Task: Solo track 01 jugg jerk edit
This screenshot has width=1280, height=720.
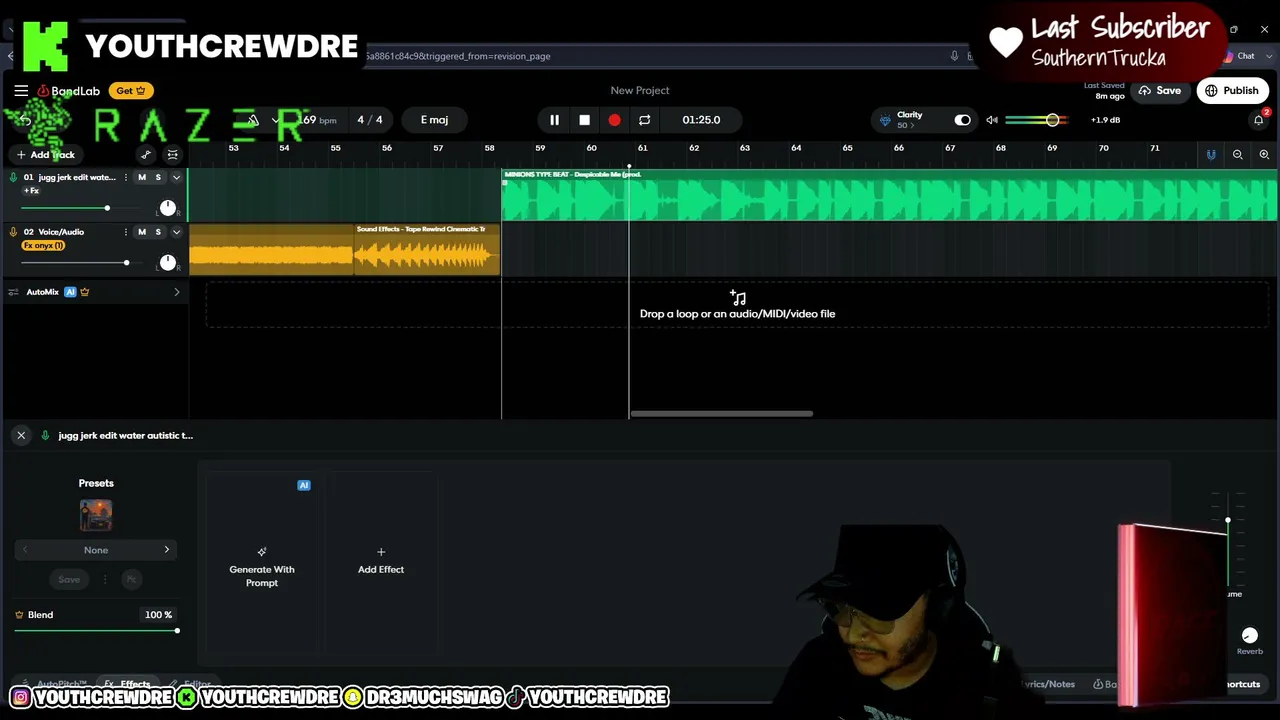Action: (158, 178)
